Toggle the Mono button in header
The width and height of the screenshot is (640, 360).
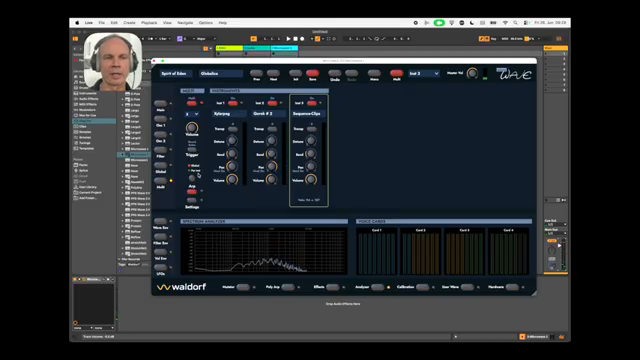point(374,73)
